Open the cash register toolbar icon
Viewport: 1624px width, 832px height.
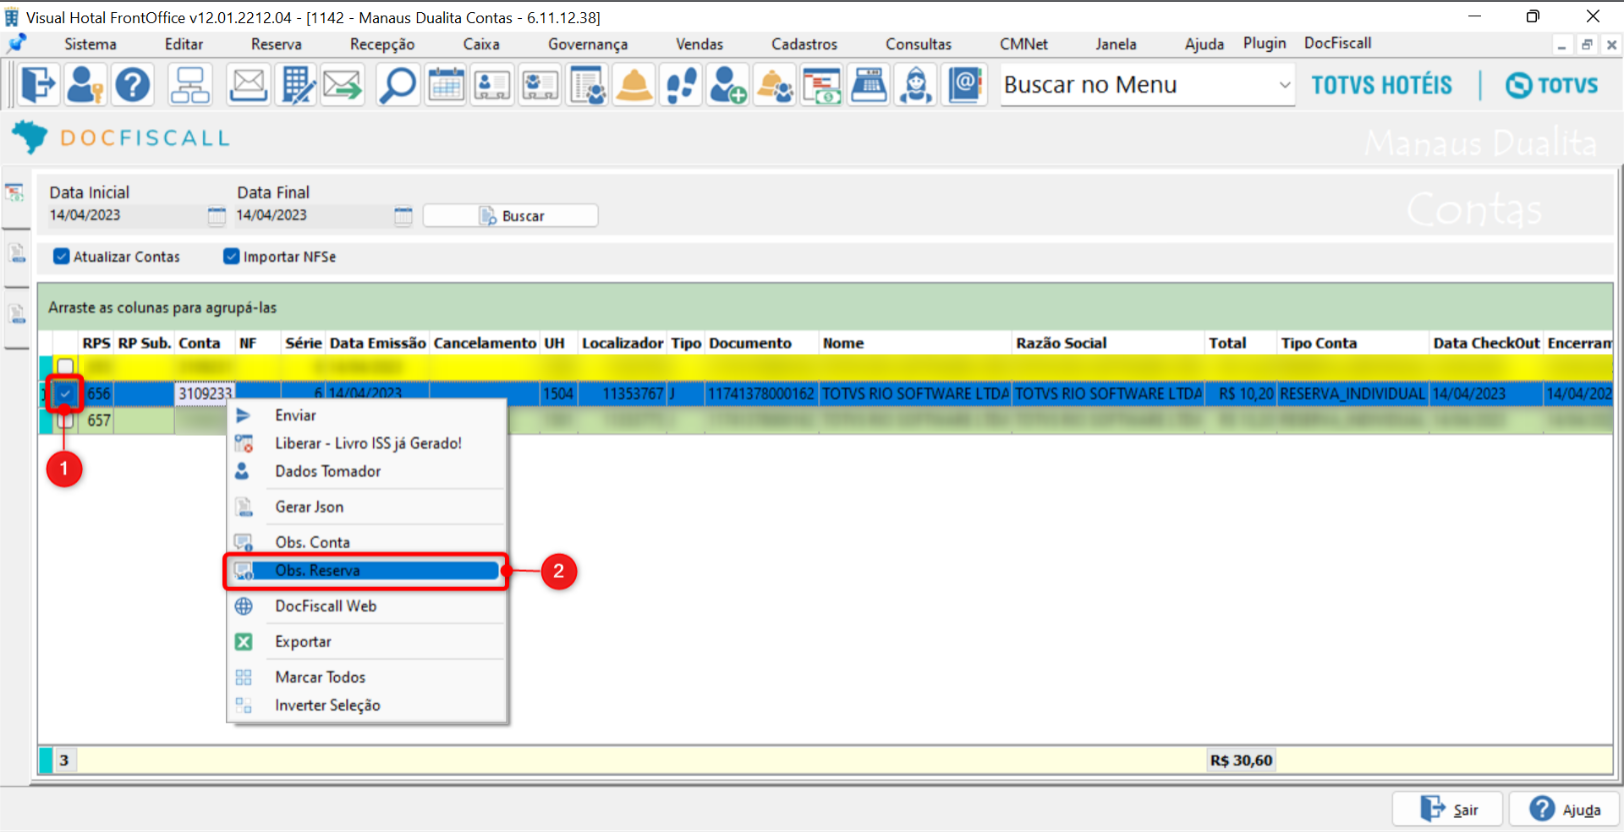coord(869,85)
